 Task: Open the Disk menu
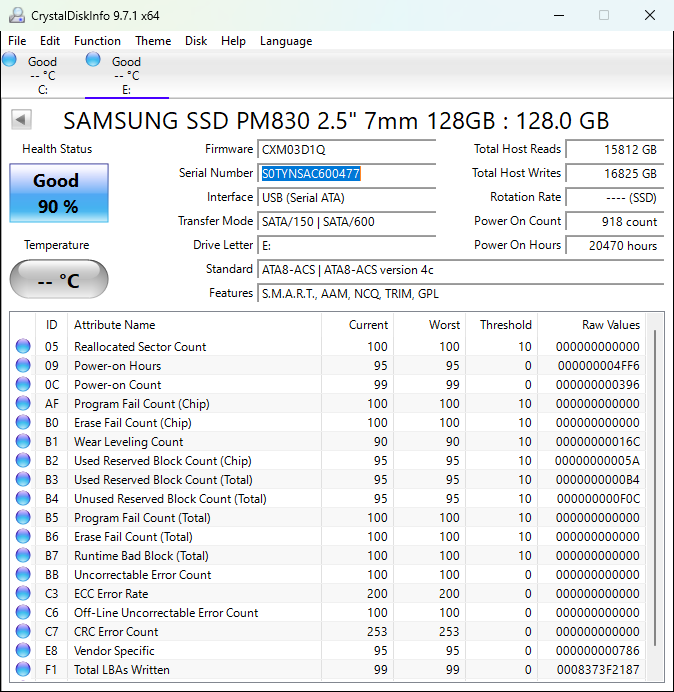pyautogui.click(x=196, y=41)
